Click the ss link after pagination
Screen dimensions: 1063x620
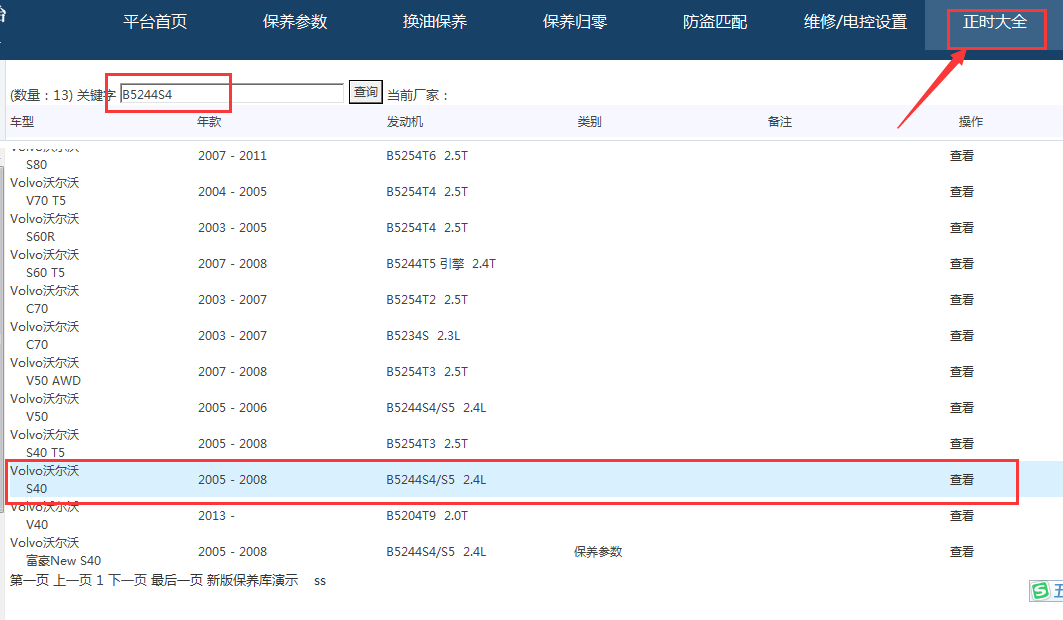pyautogui.click(x=320, y=581)
